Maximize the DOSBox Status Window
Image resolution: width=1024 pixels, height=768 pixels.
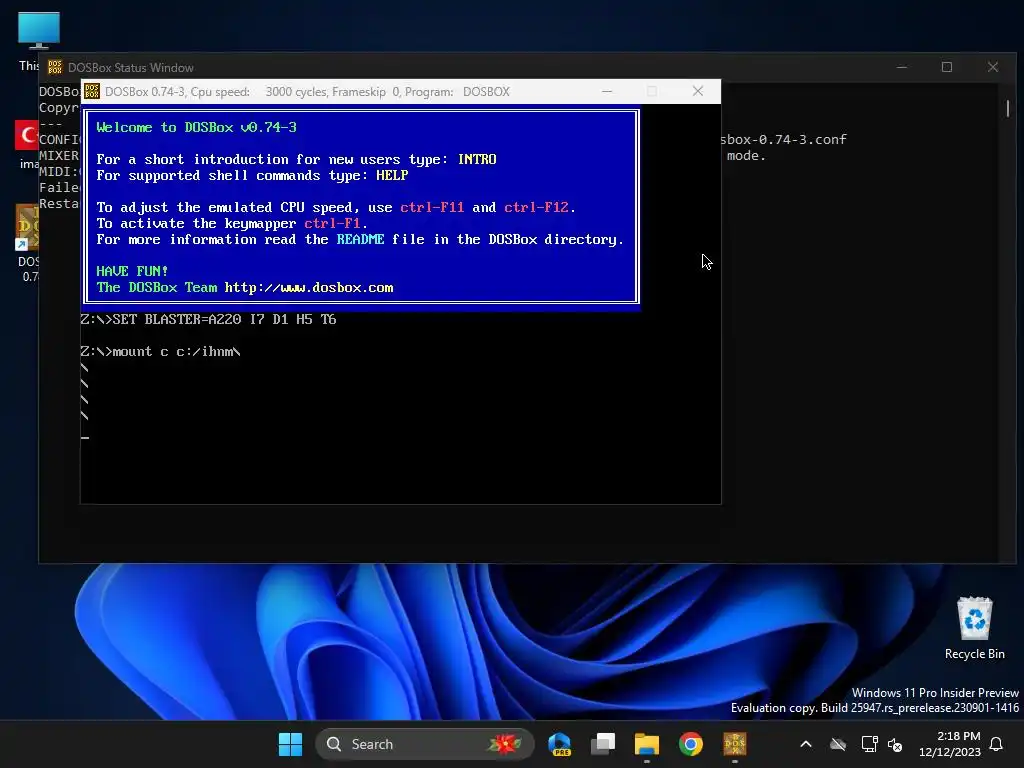[947, 67]
